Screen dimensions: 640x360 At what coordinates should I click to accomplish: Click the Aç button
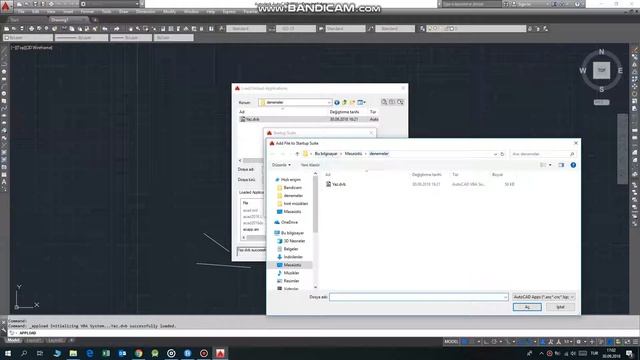tap(527, 307)
